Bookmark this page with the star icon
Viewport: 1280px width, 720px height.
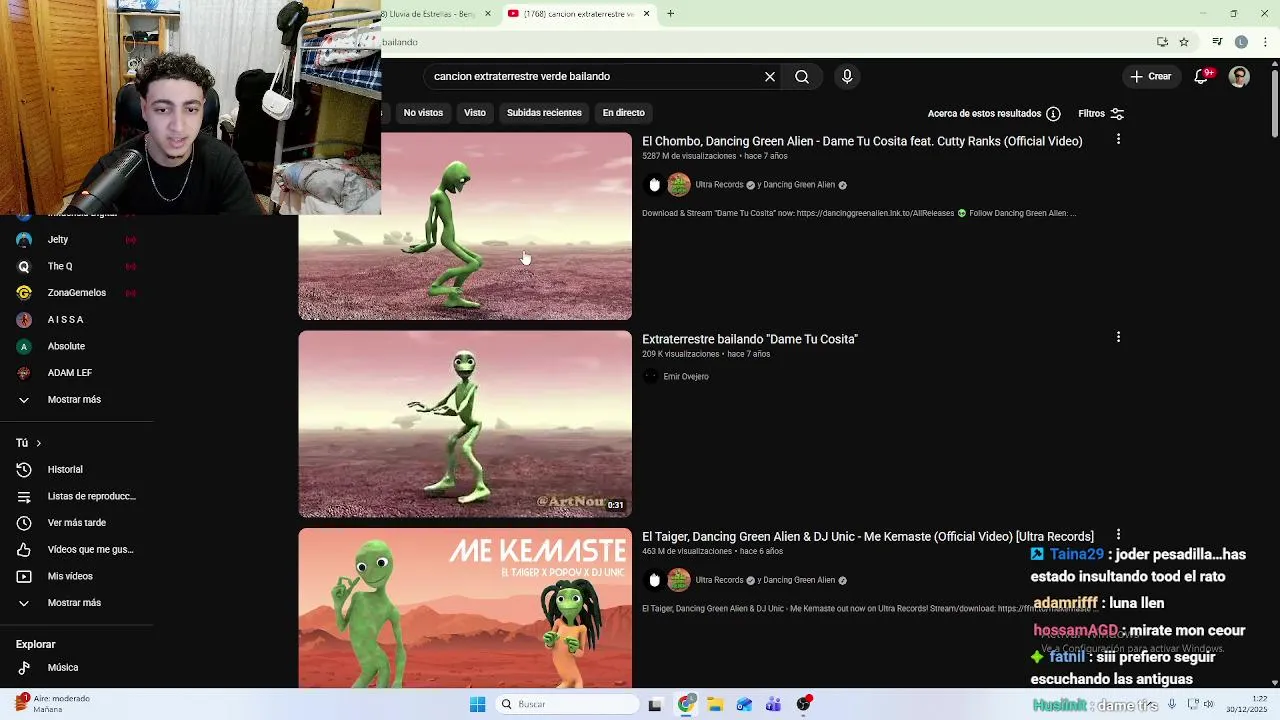[x=1184, y=42]
